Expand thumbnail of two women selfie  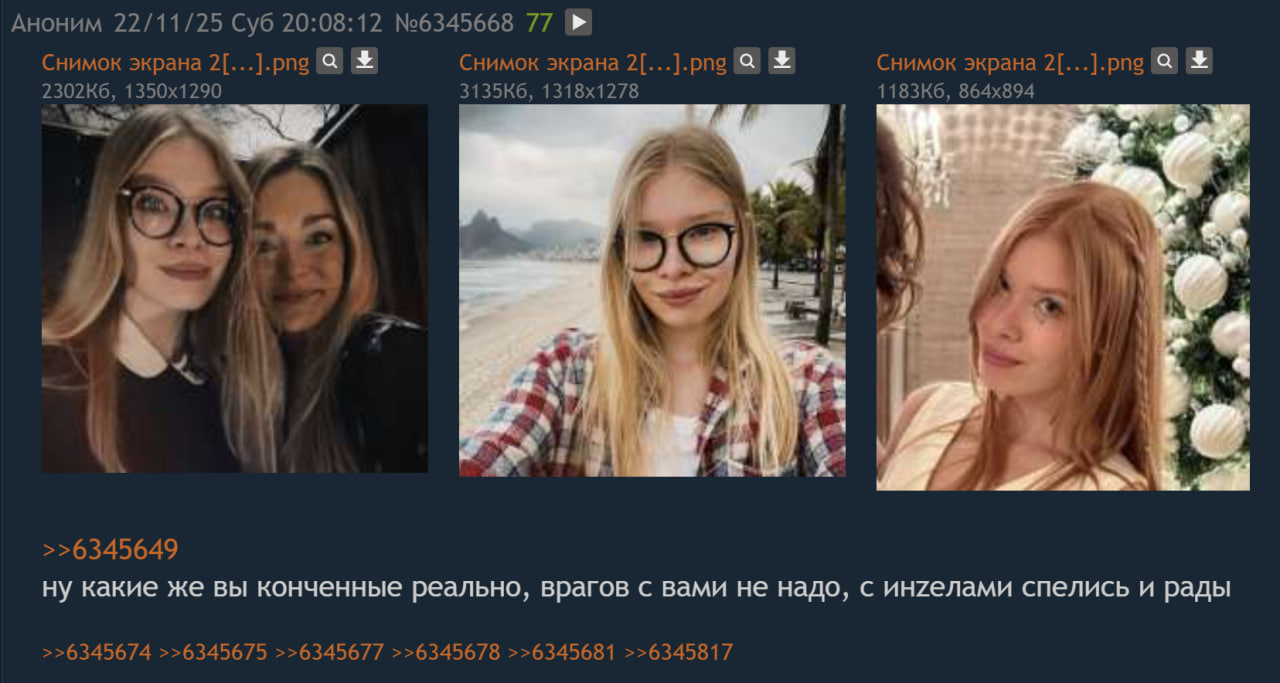[x=235, y=288]
